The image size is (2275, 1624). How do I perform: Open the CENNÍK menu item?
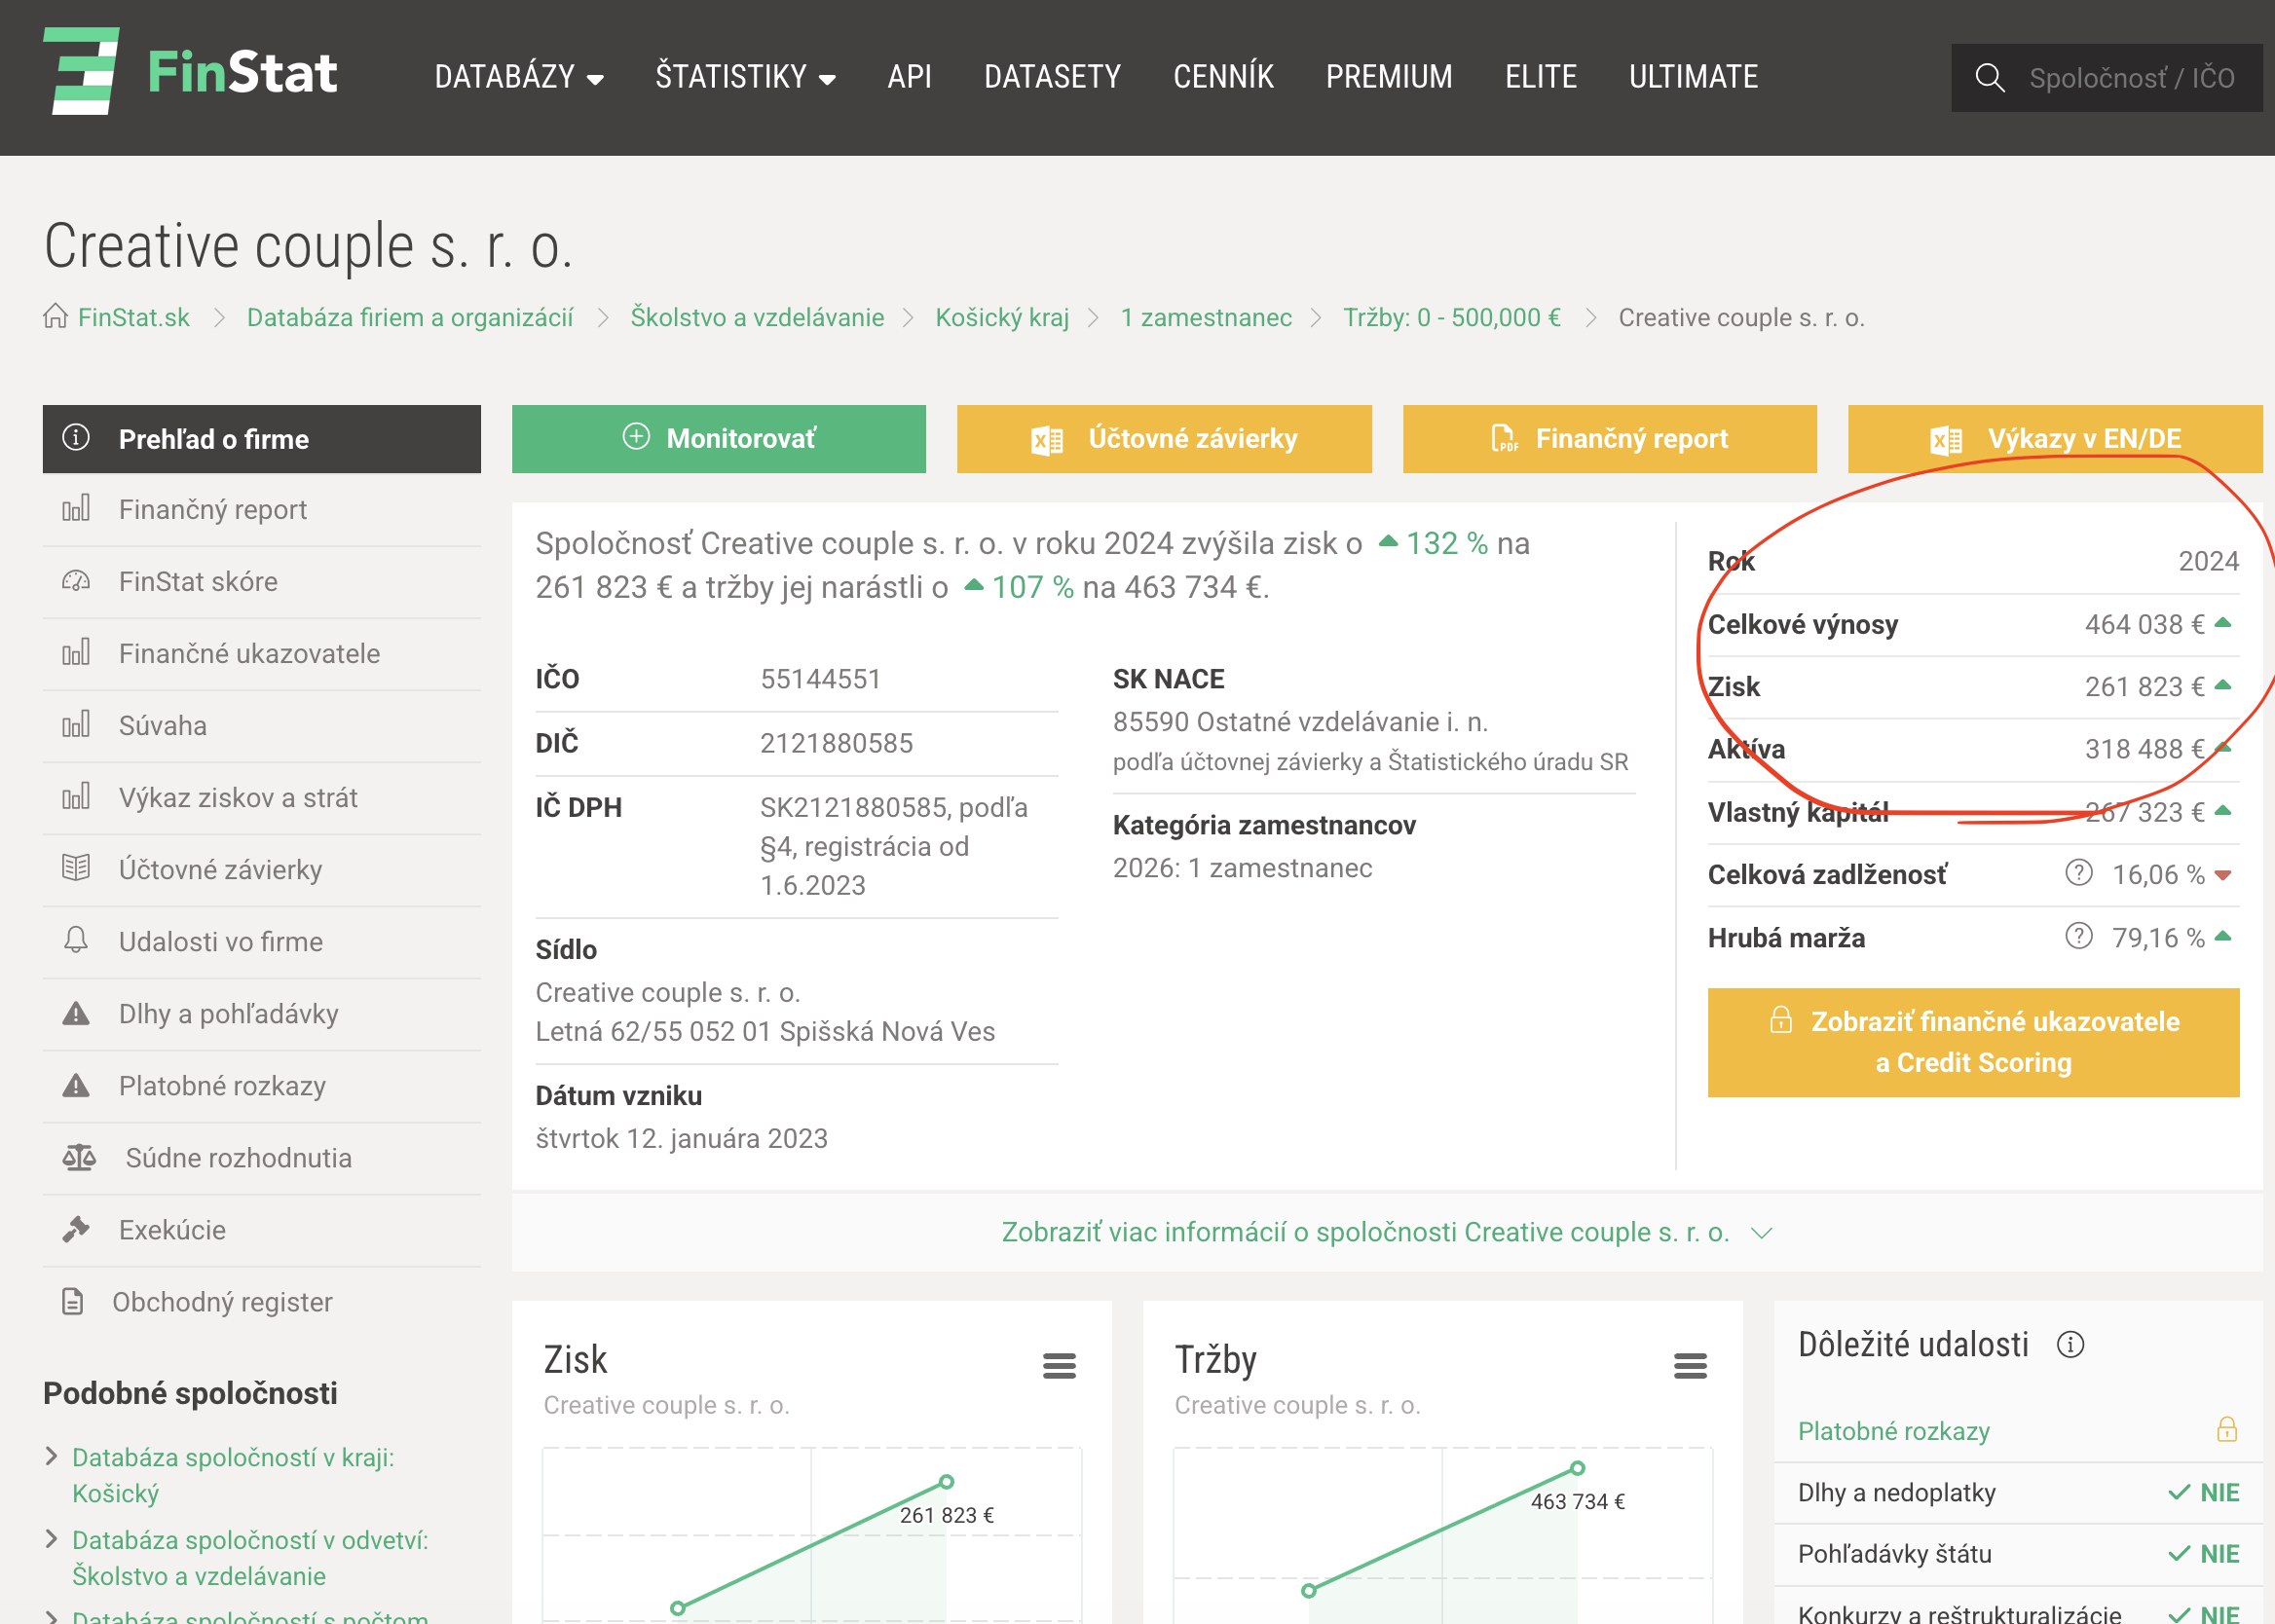click(1223, 77)
